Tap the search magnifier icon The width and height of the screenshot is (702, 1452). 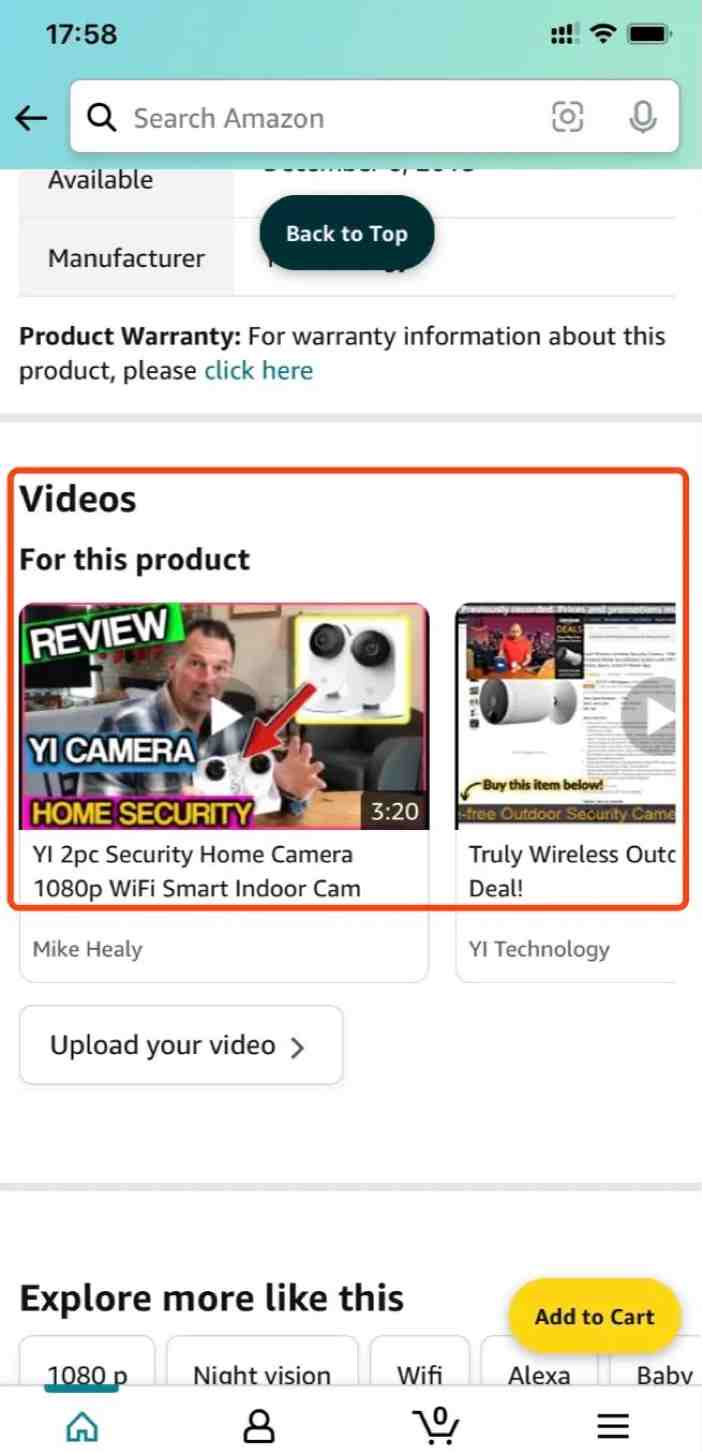tap(102, 118)
